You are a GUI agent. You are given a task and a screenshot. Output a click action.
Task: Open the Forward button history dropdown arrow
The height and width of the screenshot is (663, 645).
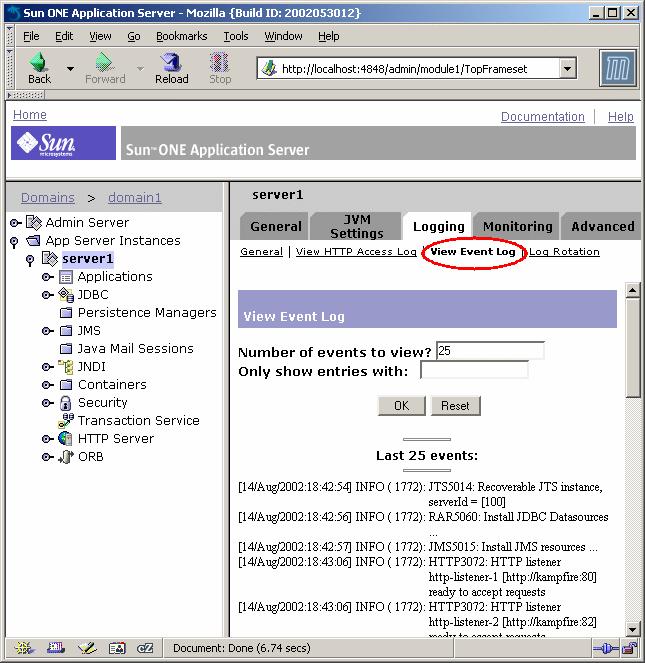point(140,68)
